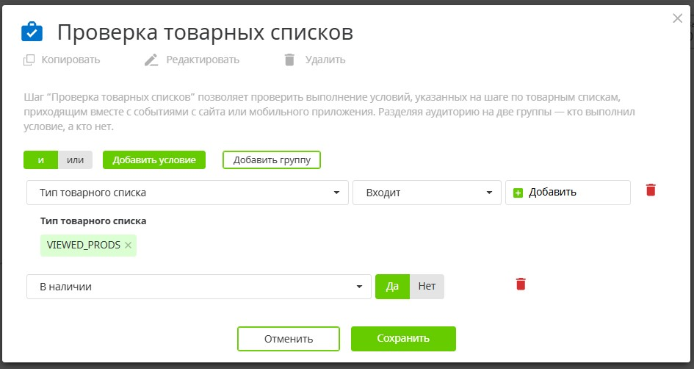The height and width of the screenshot is (369, 694).
Task: Open the В наличии dropdown
Action: pyautogui.click(x=199, y=286)
